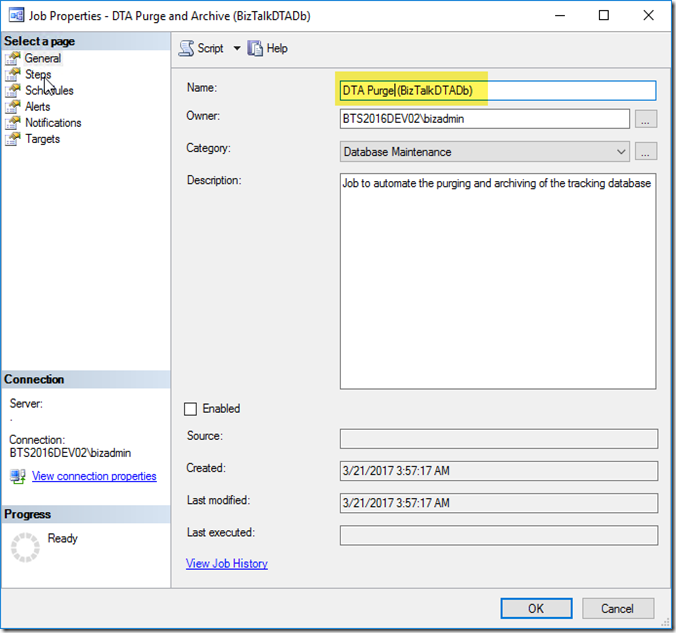Click inside the Owner text field
The image size is (676, 633).
click(485, 119)
